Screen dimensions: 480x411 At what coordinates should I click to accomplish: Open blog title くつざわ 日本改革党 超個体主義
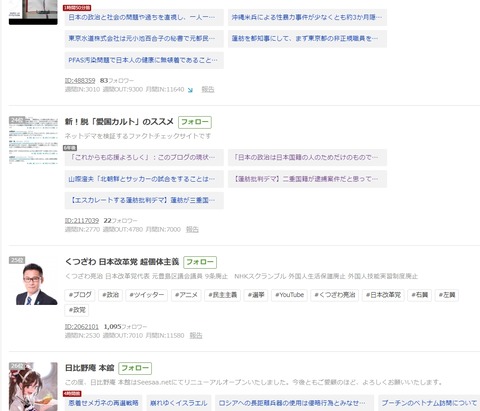(122, 262)
